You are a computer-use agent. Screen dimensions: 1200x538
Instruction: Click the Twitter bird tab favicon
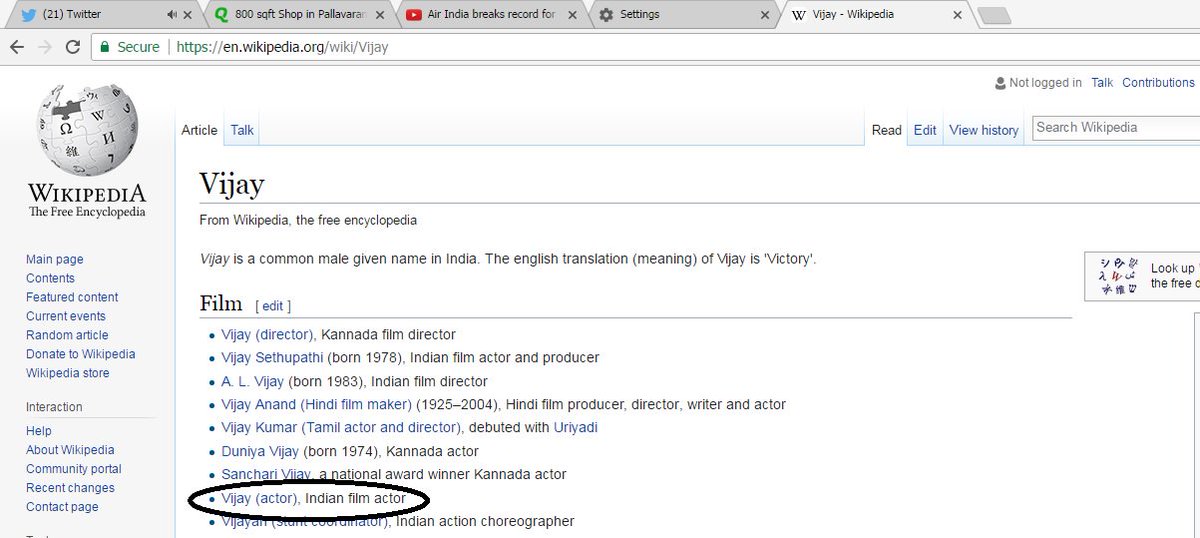click(27, 15)
